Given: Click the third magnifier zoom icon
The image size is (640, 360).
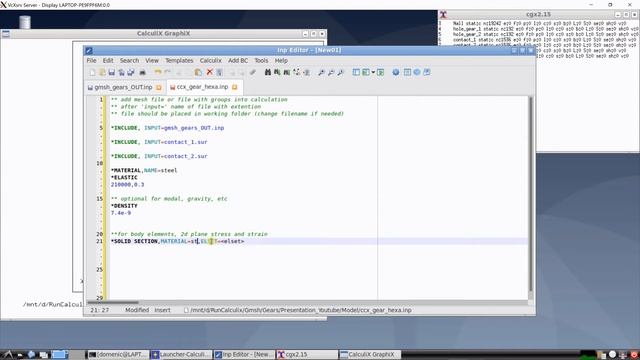Looking at the screenshot, I should [x=340, y=72].
